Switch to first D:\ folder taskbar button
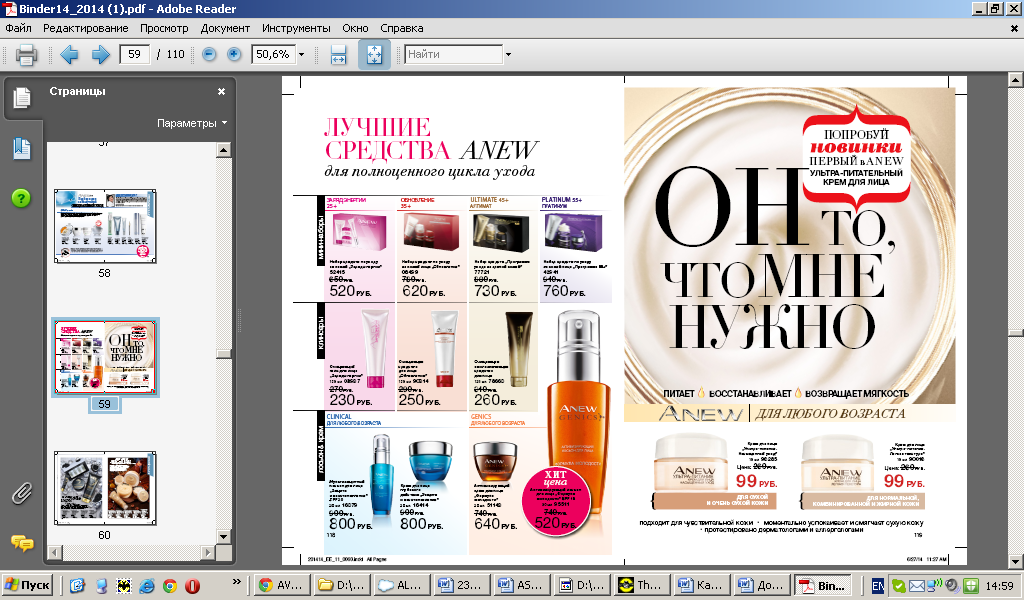The width and height of the screenshot is (1024, 600). (x=342, y=585)
